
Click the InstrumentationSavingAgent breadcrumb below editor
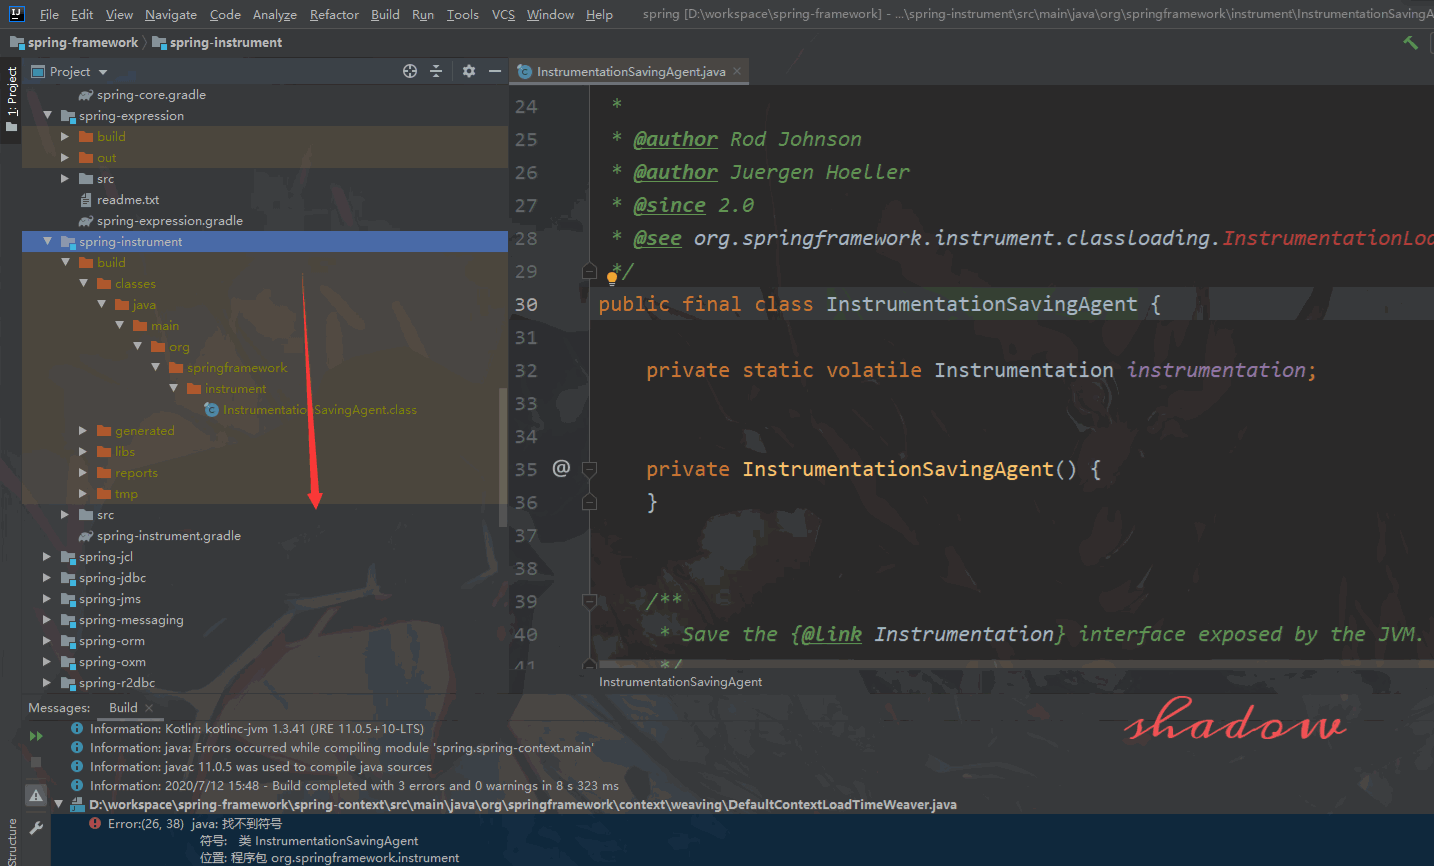pyautogui.click(x=680, y=681)
